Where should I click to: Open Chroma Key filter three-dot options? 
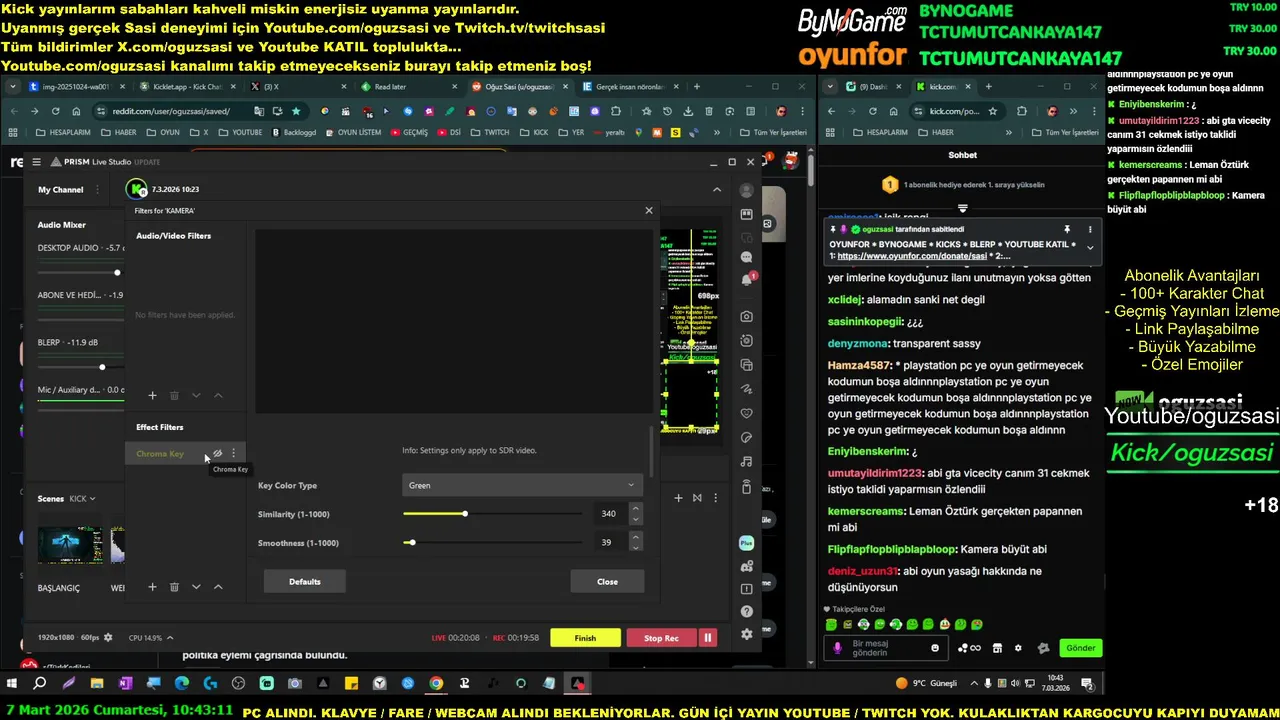[234, 453]
